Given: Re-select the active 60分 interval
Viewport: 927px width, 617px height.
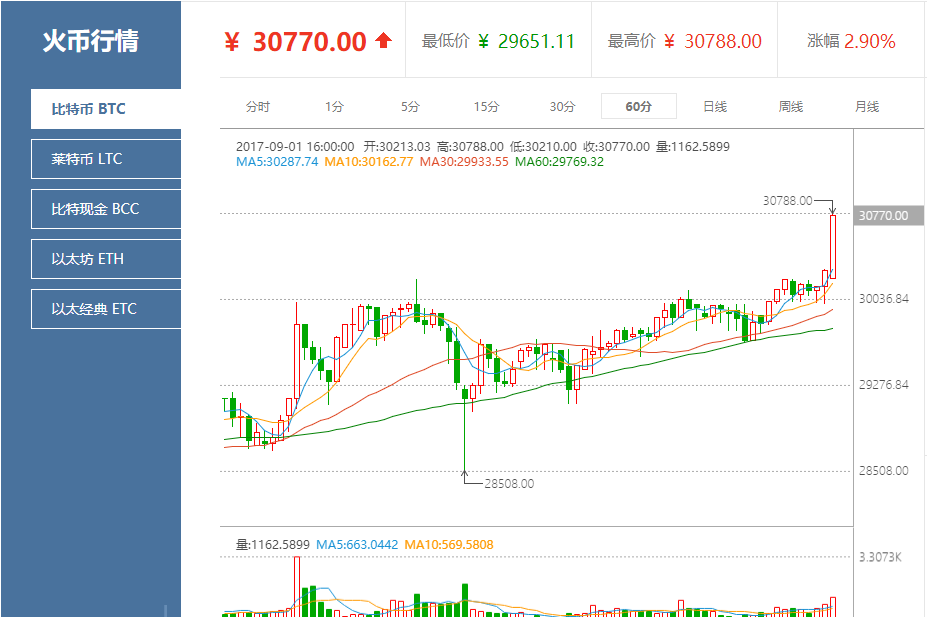Looking at the screenshot, I should coord(638,104).
